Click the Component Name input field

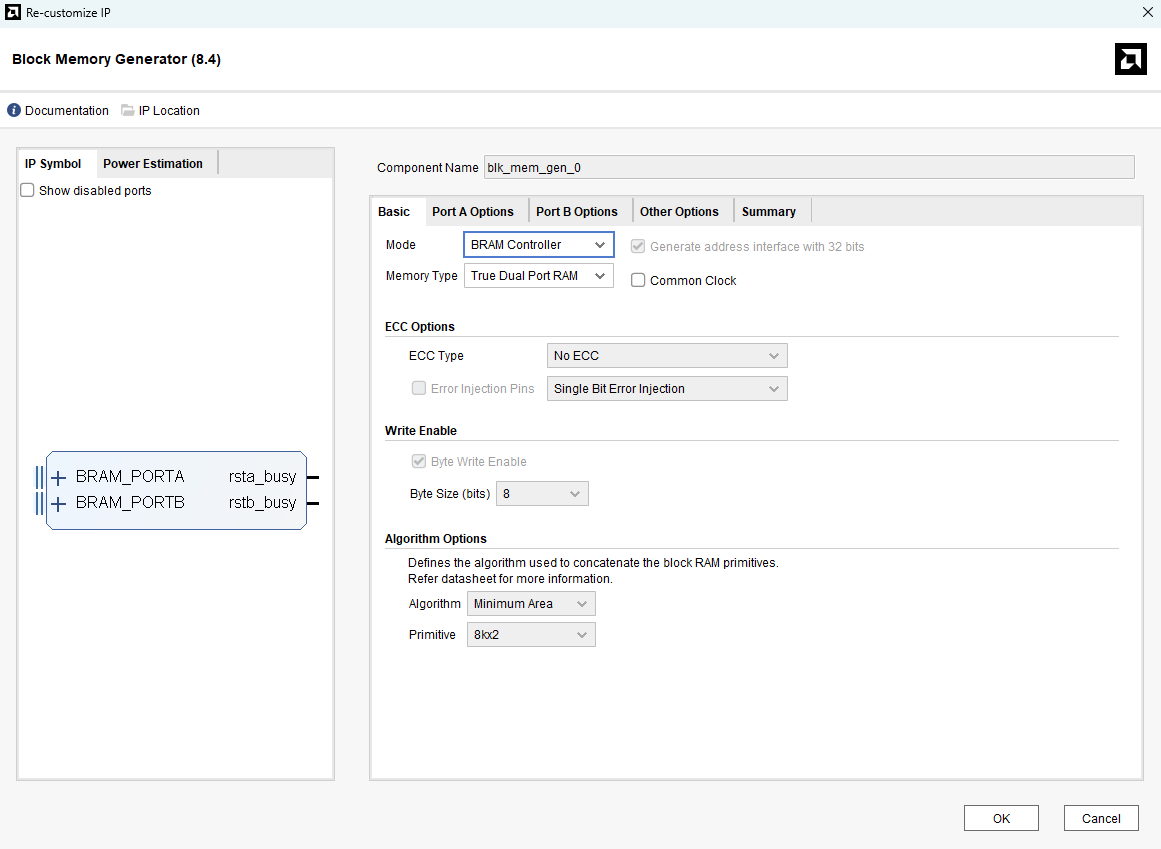[x=808, y=167]
